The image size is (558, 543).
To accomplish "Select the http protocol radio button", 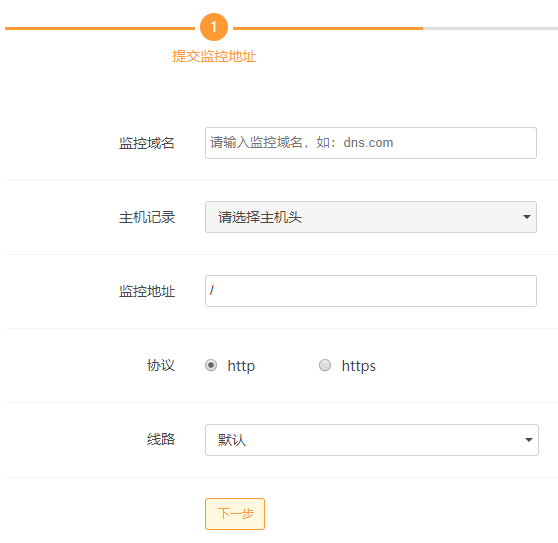I will pyautogui.click(x=211, y=365).
